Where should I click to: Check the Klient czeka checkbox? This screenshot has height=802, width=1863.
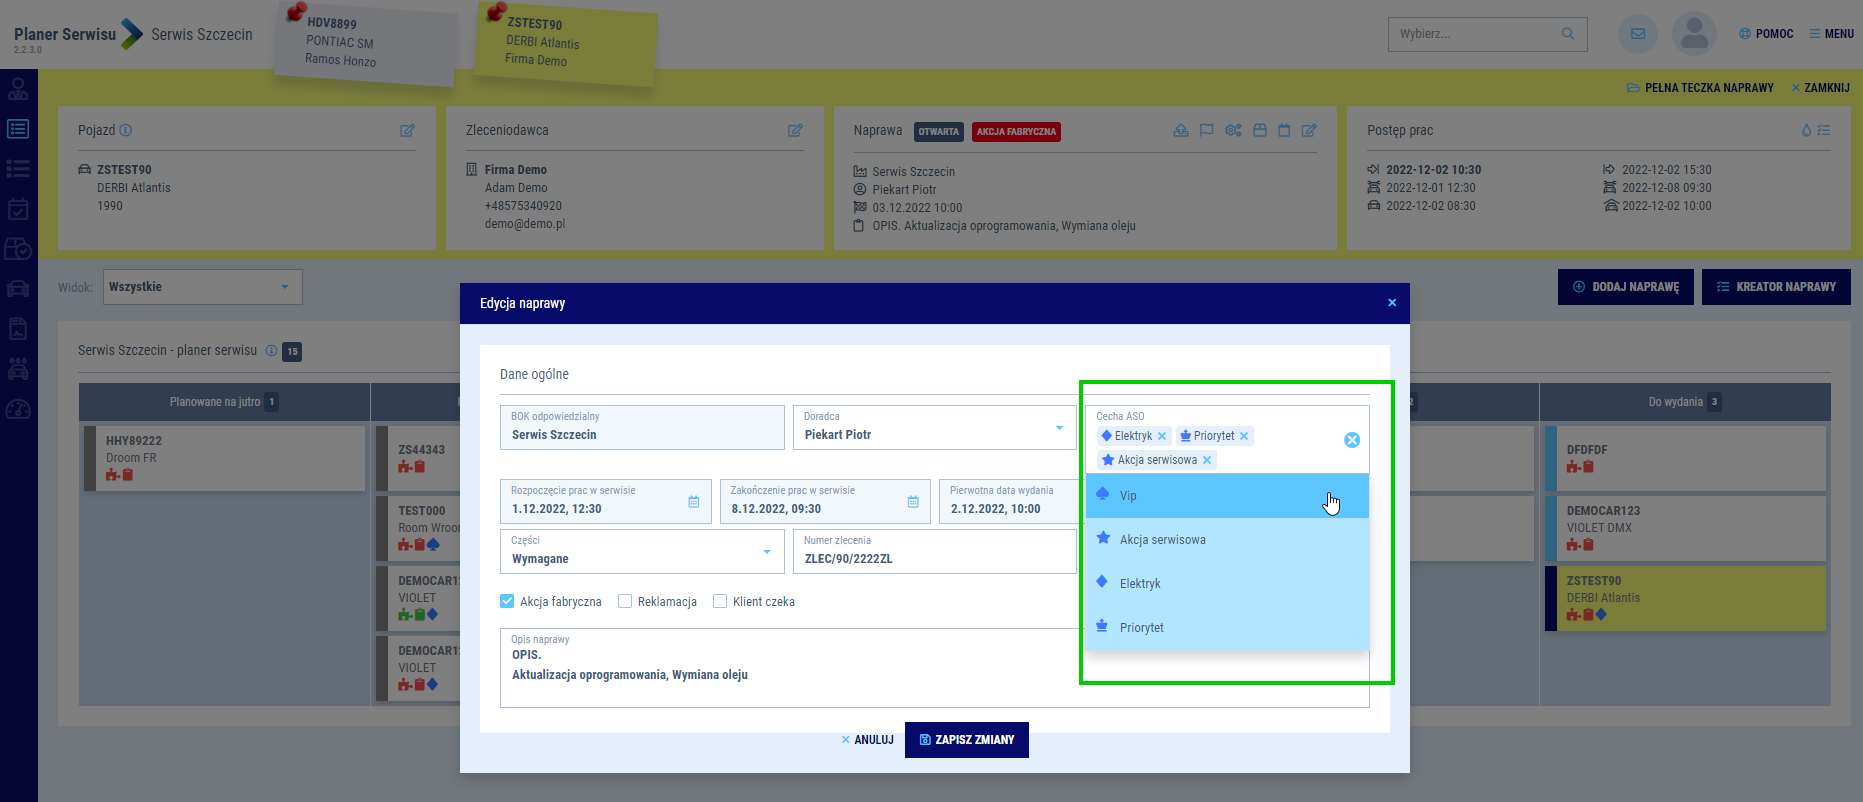(720, 601)
